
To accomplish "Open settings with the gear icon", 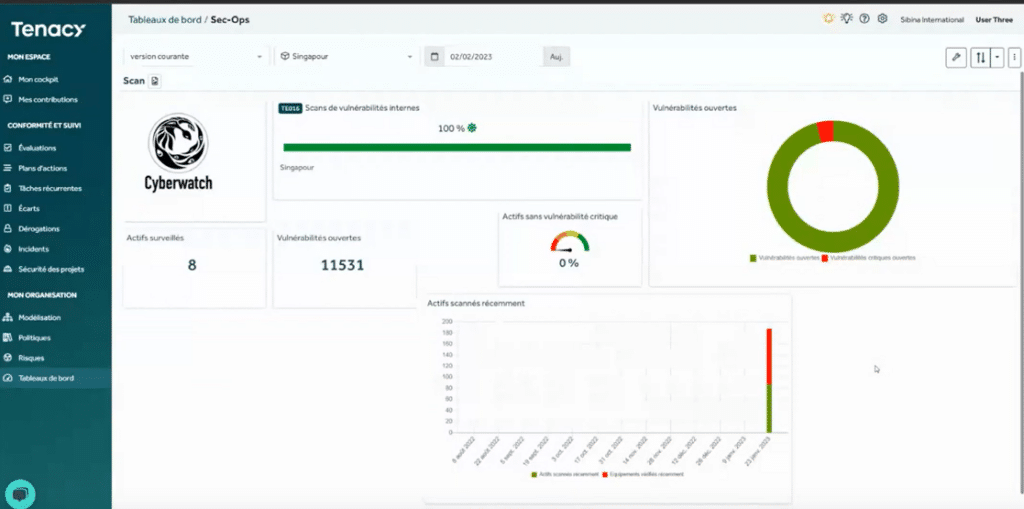I will point(882,19).
